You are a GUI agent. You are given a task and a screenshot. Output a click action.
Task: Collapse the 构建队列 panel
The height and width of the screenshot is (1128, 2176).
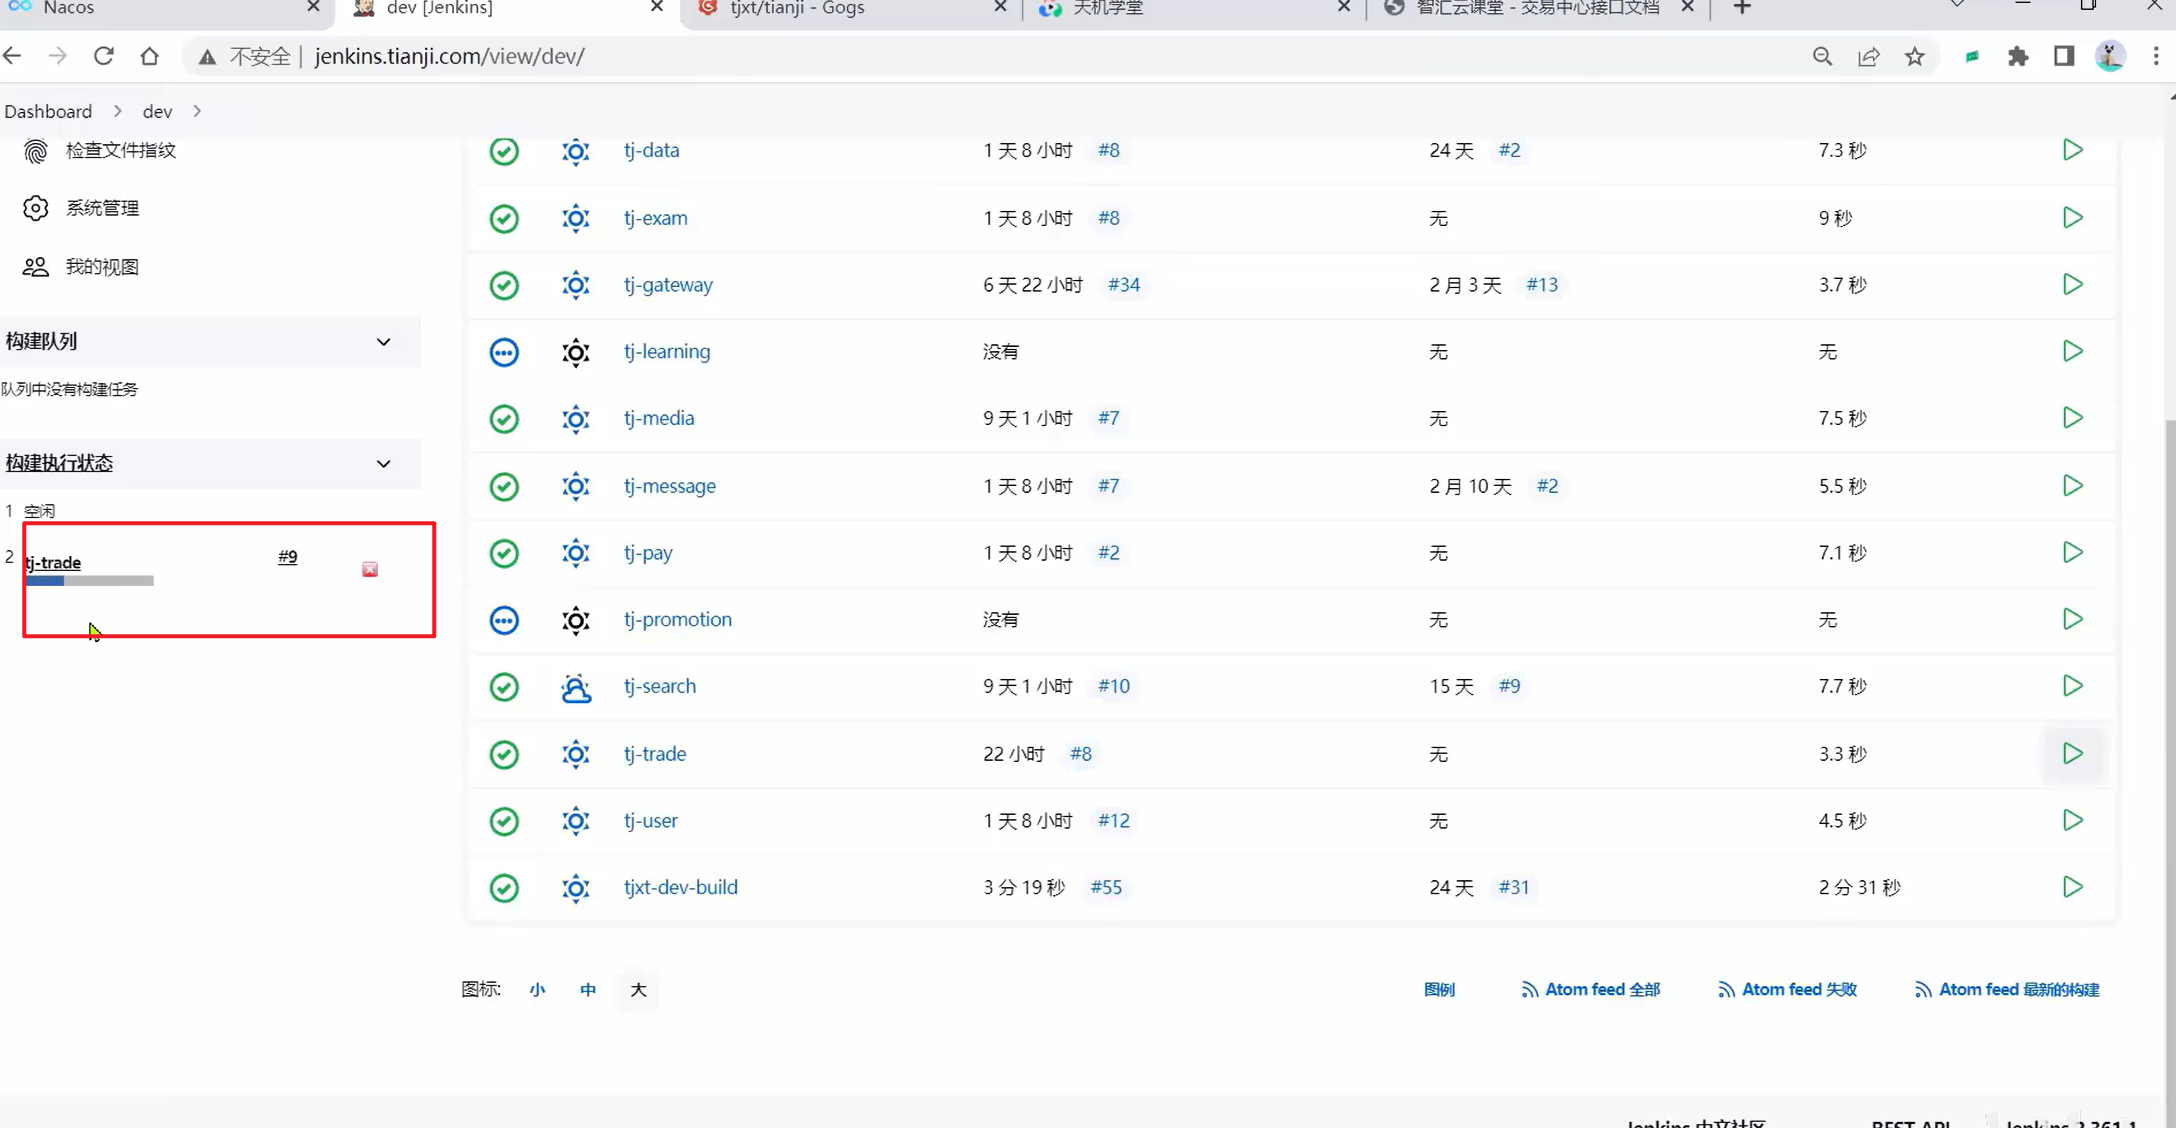(383, 342)
